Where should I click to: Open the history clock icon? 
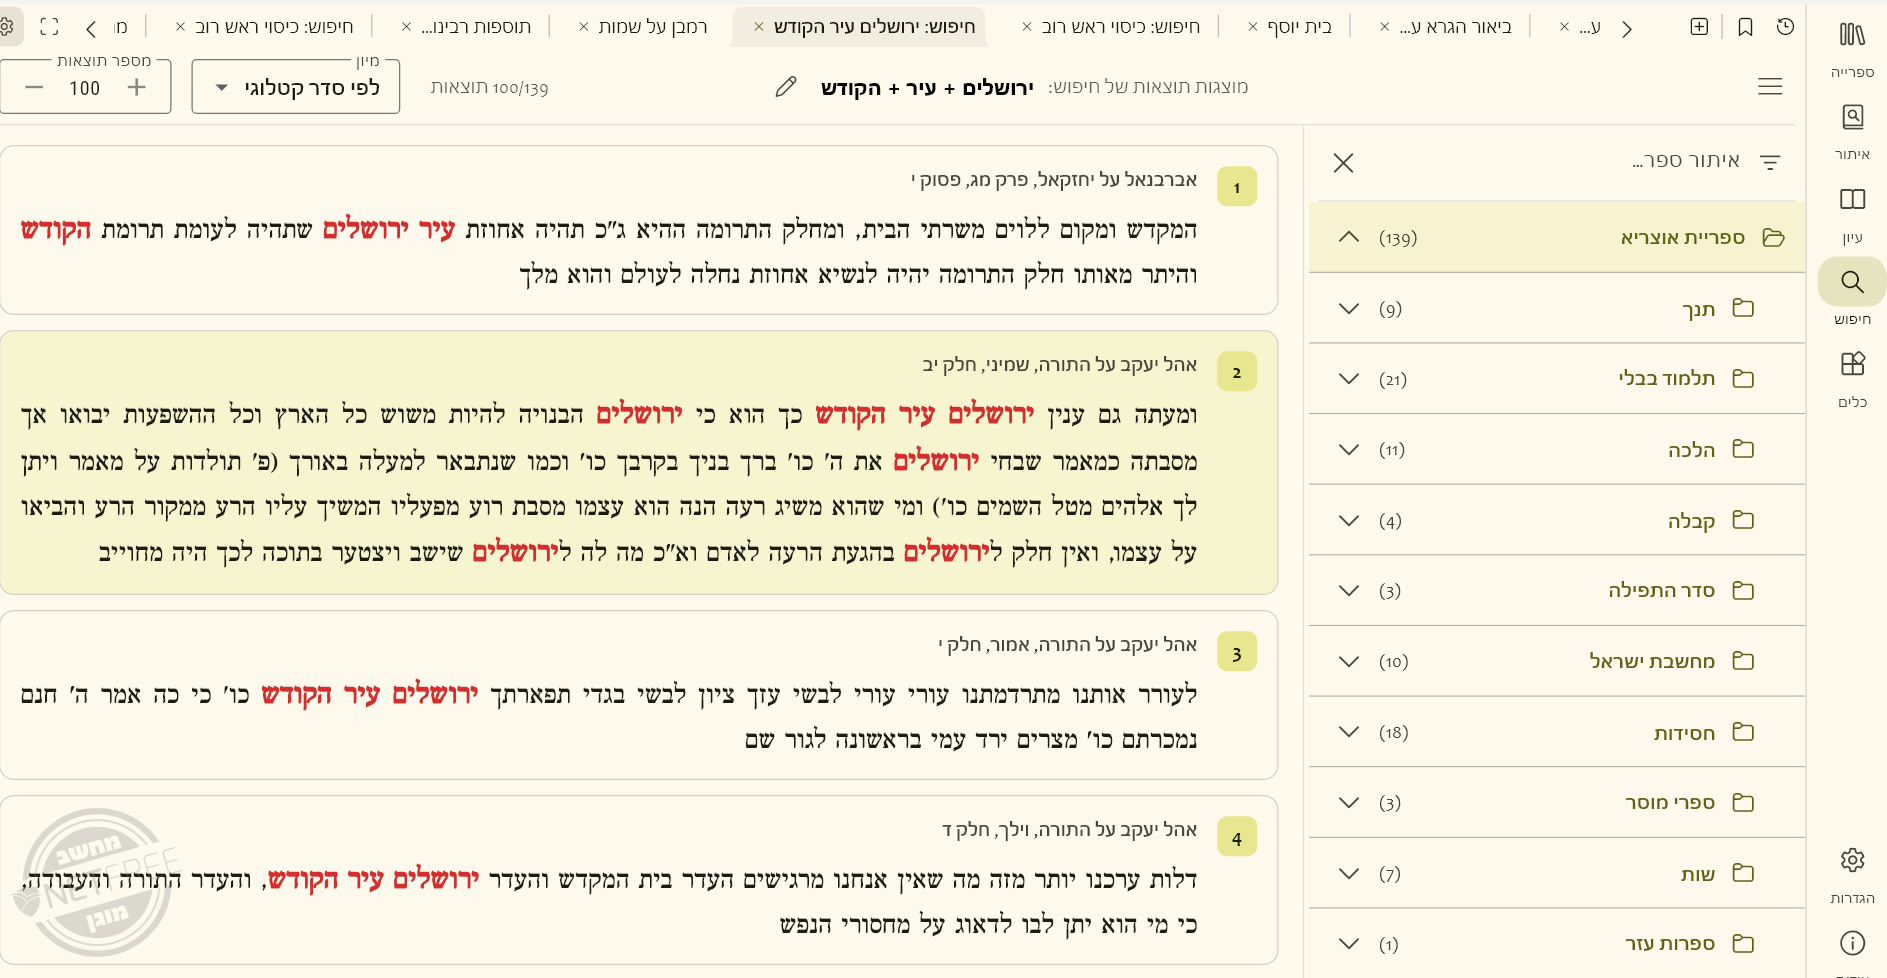1785,27
